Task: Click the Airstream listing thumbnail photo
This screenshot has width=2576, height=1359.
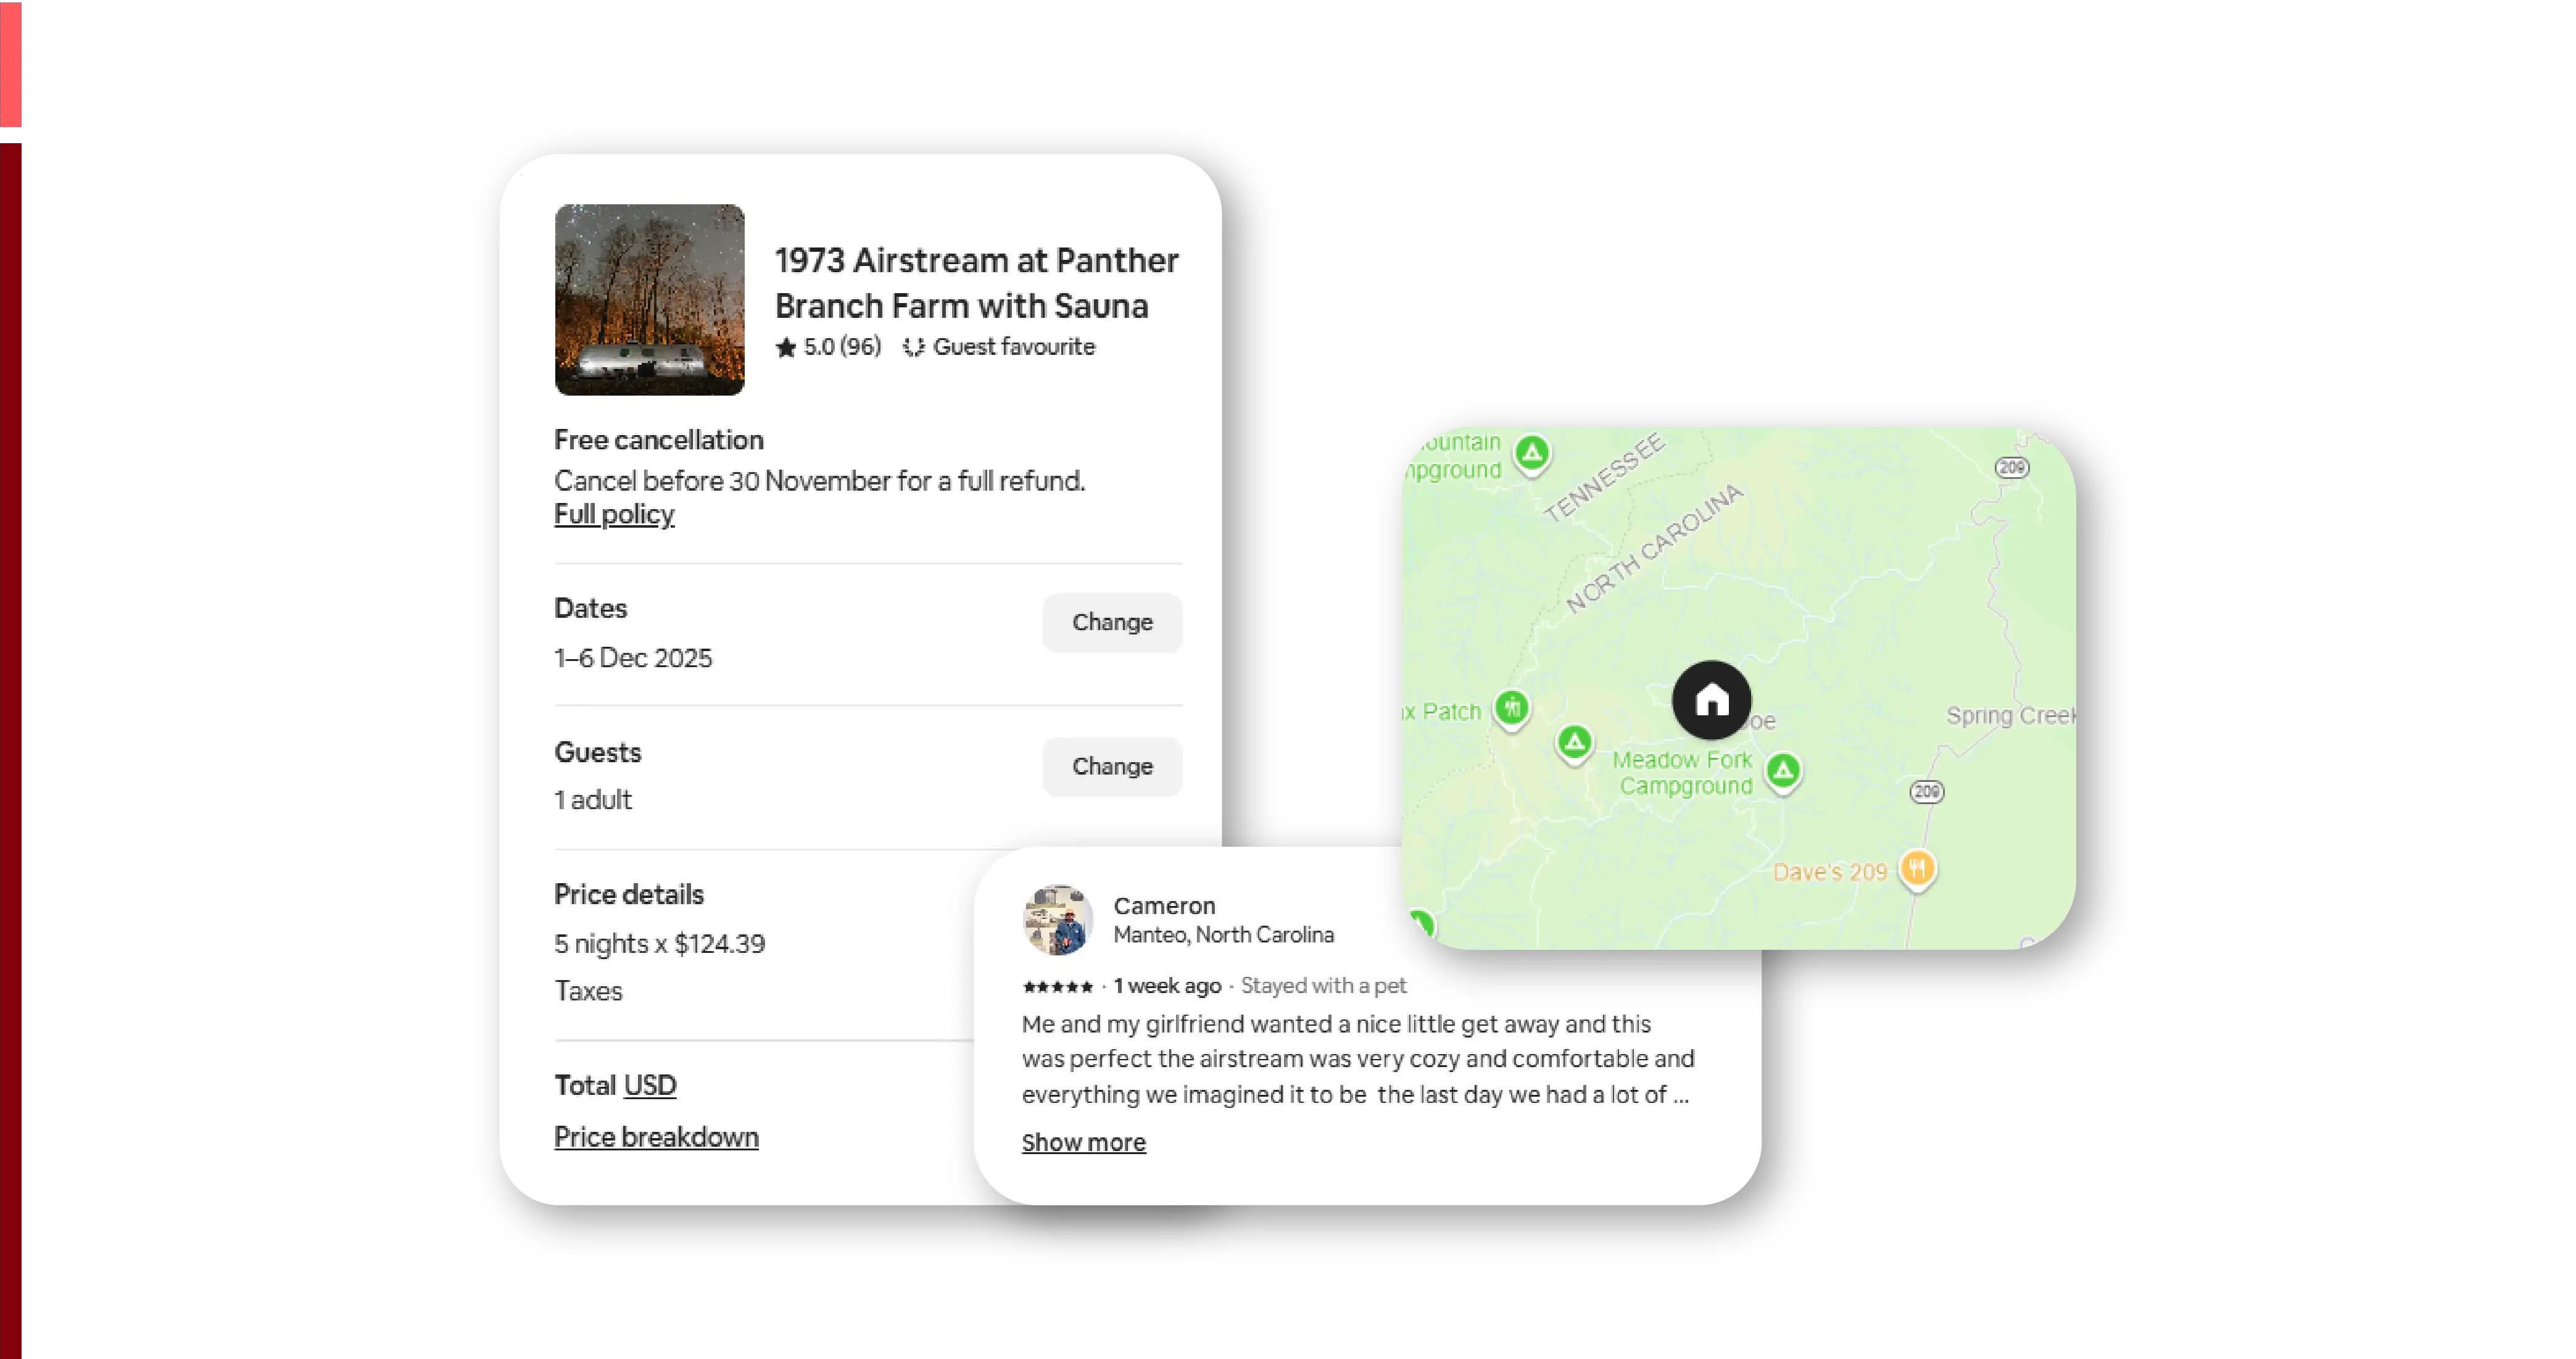Action: pos(650,299)
